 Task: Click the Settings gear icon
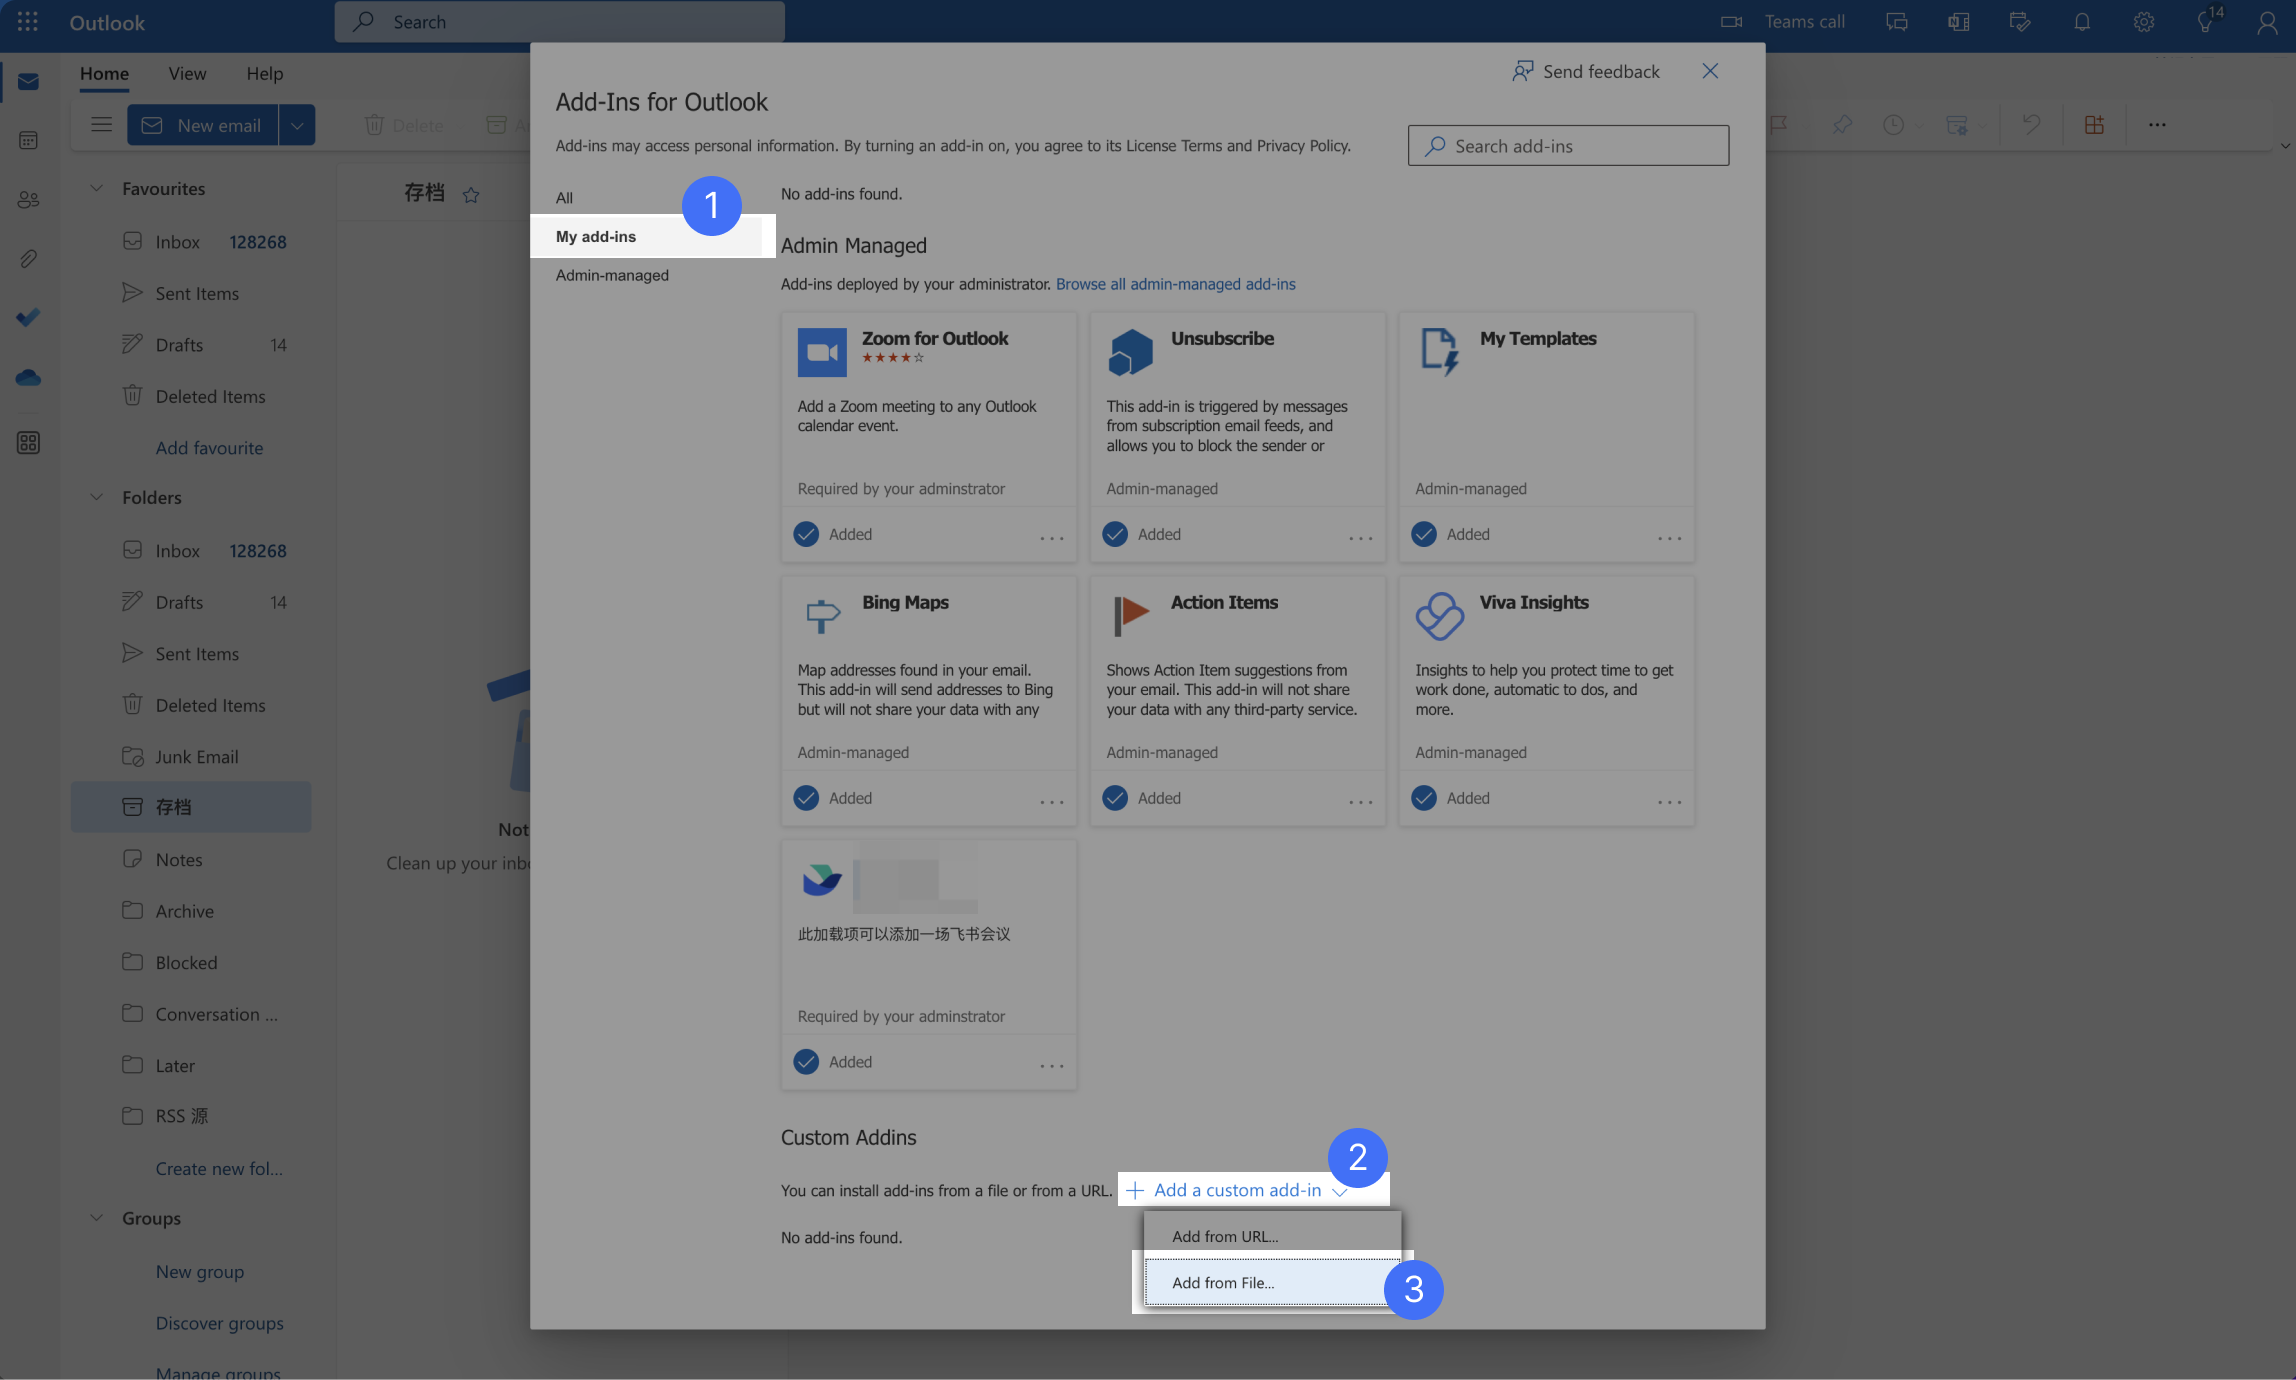(2143, 22)
